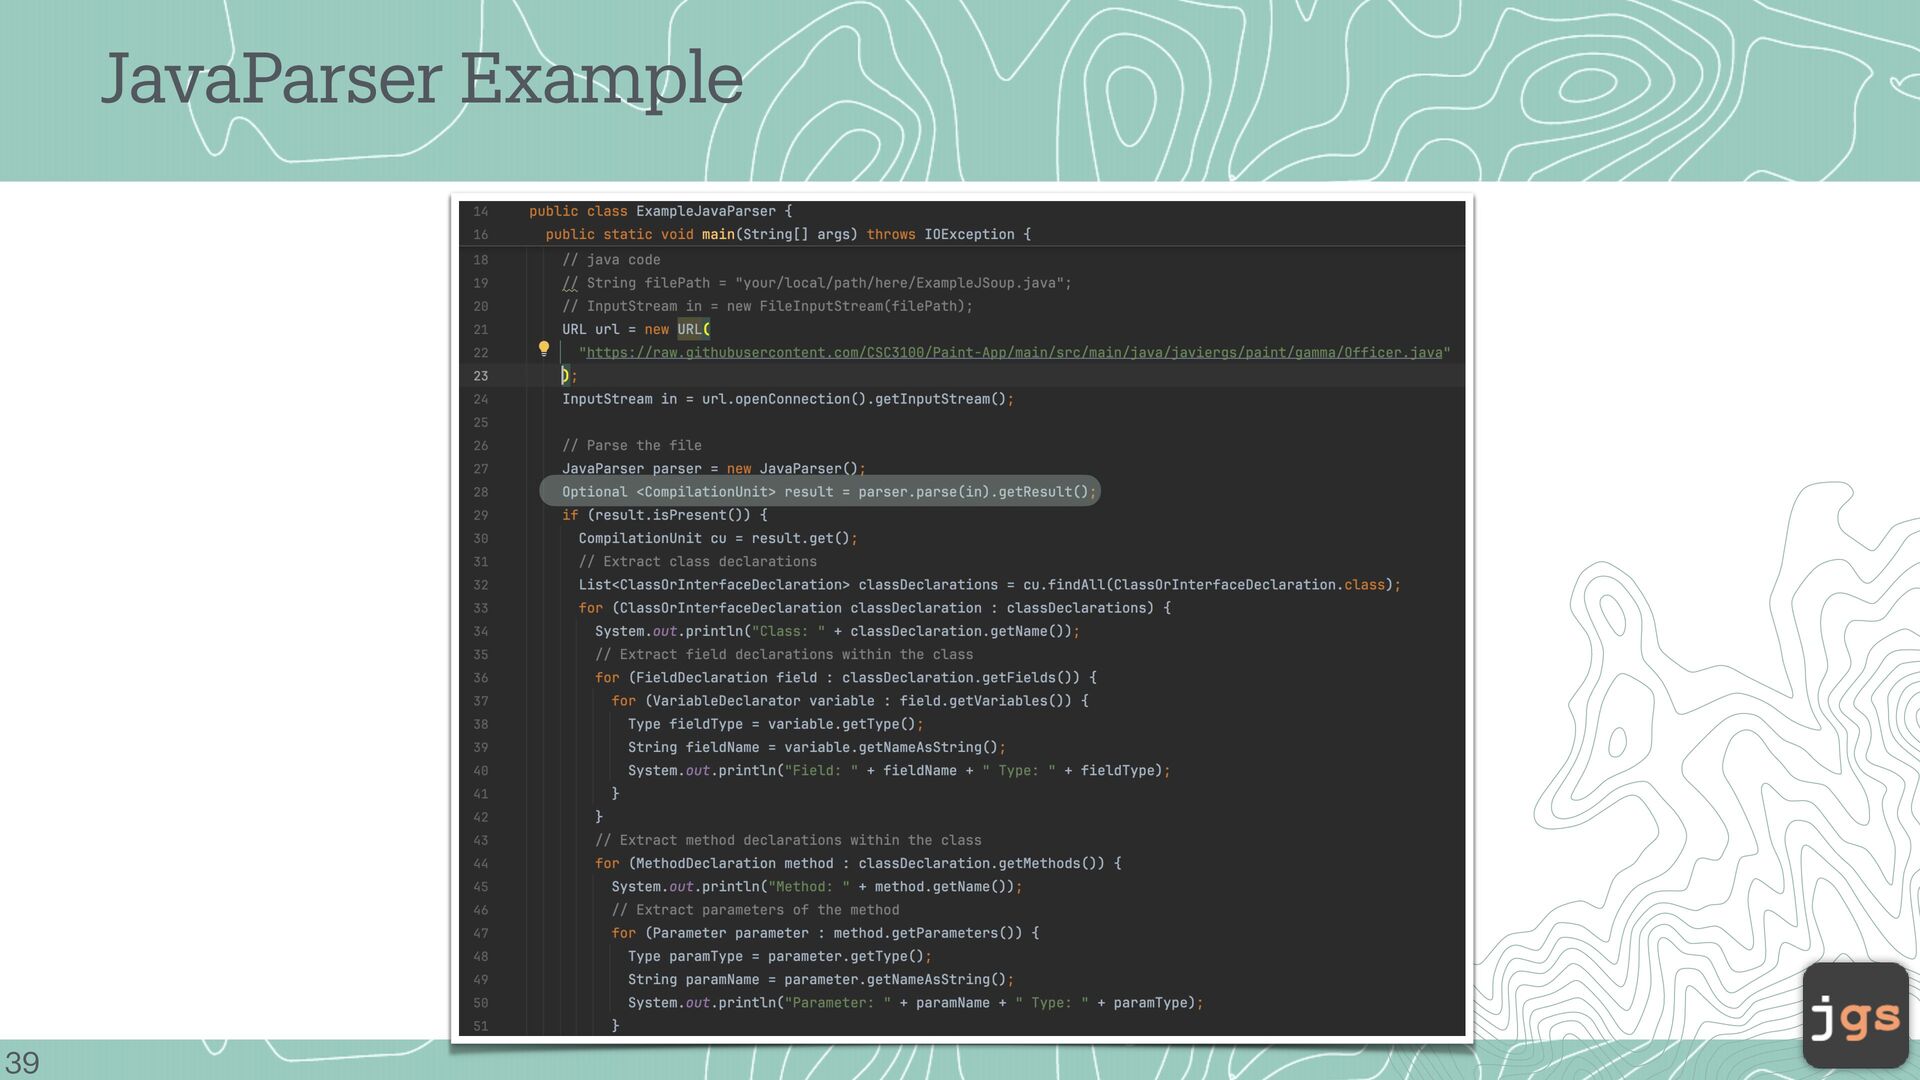Open the raw.githubusercontent.com Officer.java URL
Screen dimensions: 1920x1080
coord(1014,353)
